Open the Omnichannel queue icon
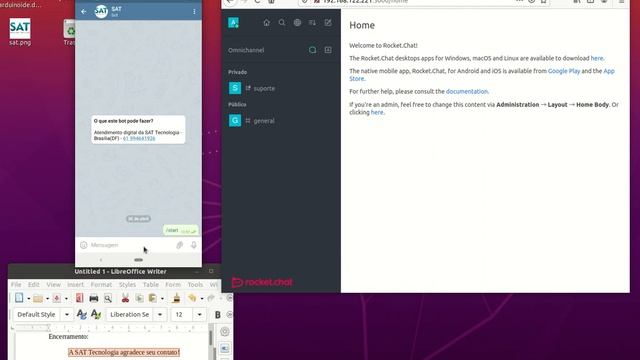The width and height of the screenshot is (640, 360). (328, 50)
